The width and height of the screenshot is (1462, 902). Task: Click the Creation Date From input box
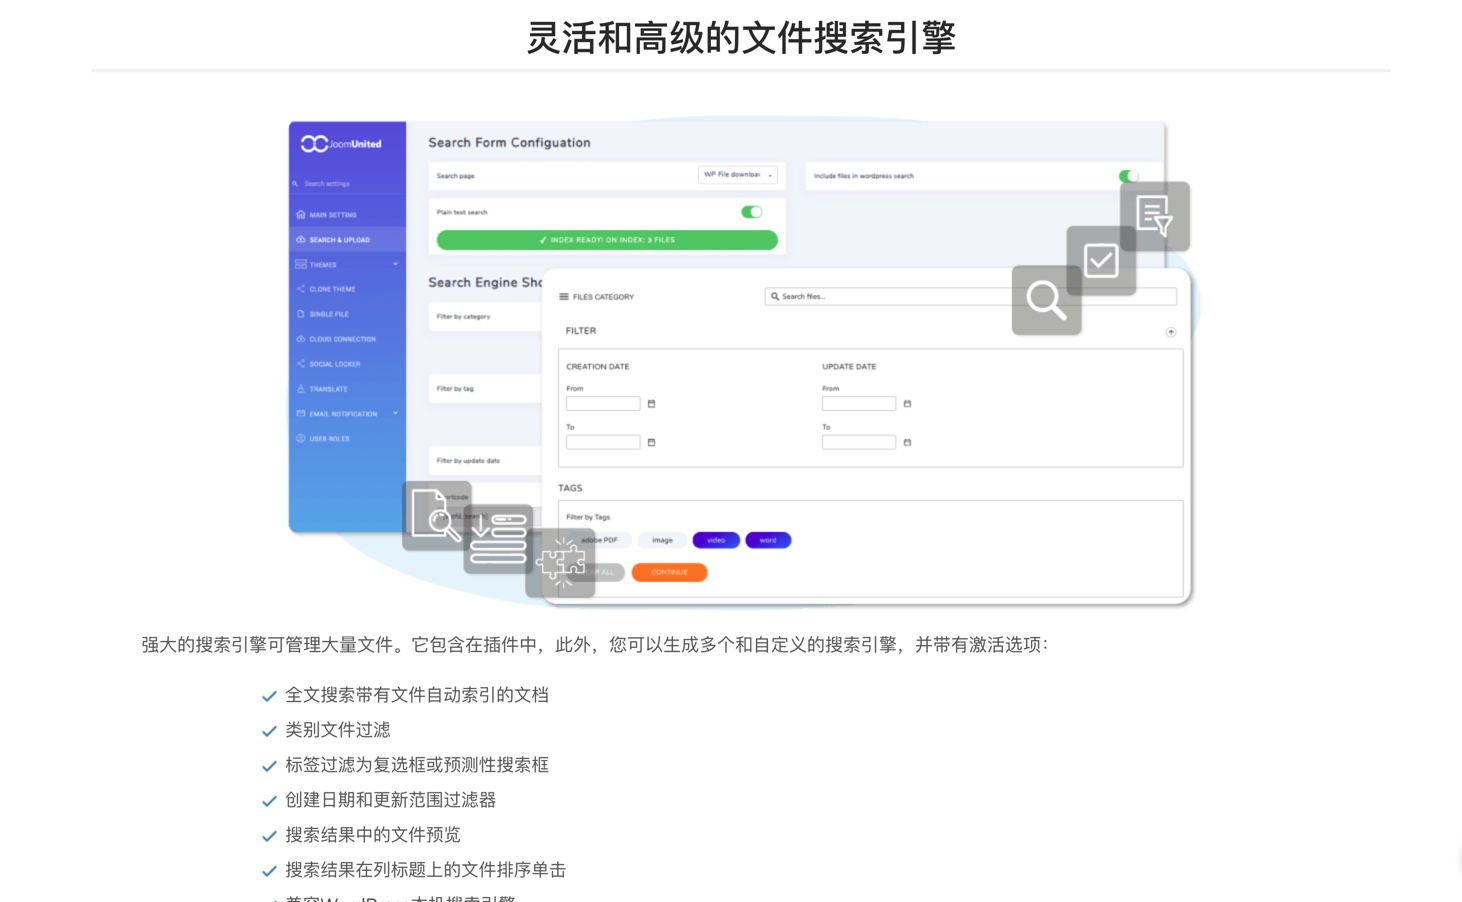603,404
